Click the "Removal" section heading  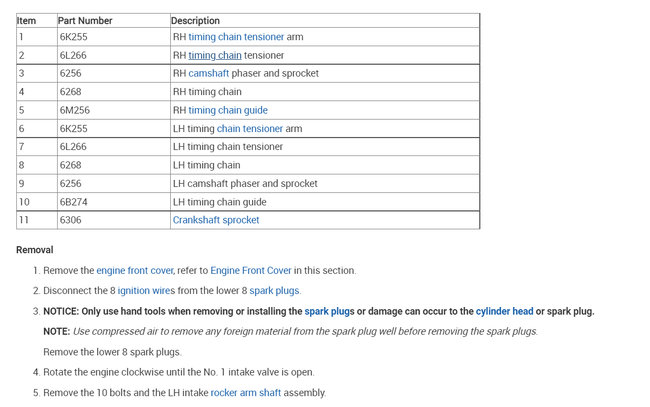(x=35, y=249)
